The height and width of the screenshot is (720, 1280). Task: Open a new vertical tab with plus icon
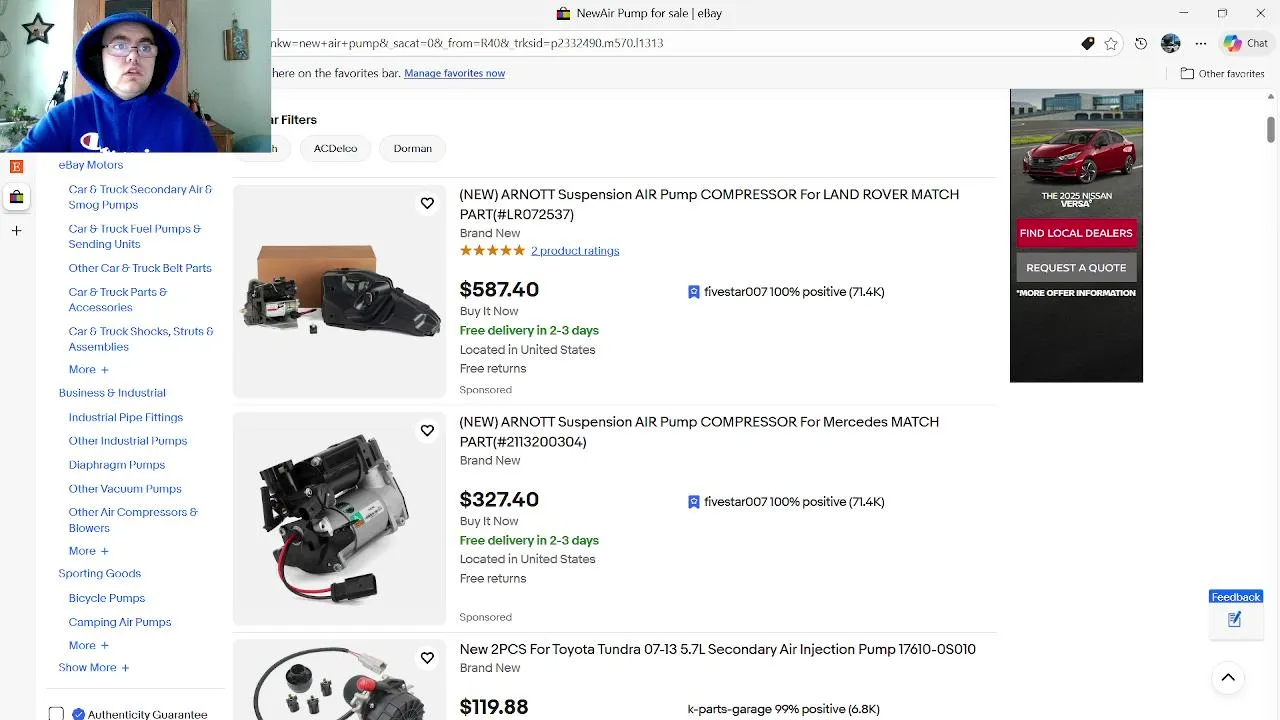[x=16, y=231]
